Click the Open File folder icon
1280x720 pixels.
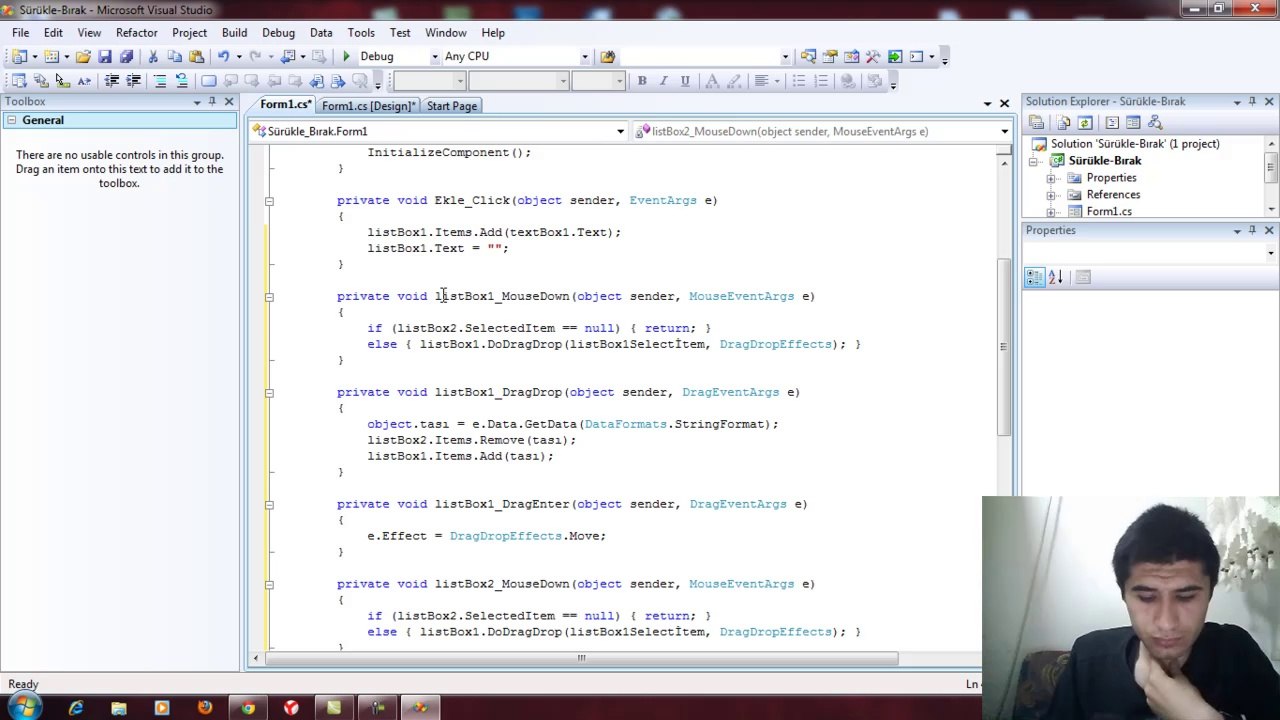pos(84,57)
